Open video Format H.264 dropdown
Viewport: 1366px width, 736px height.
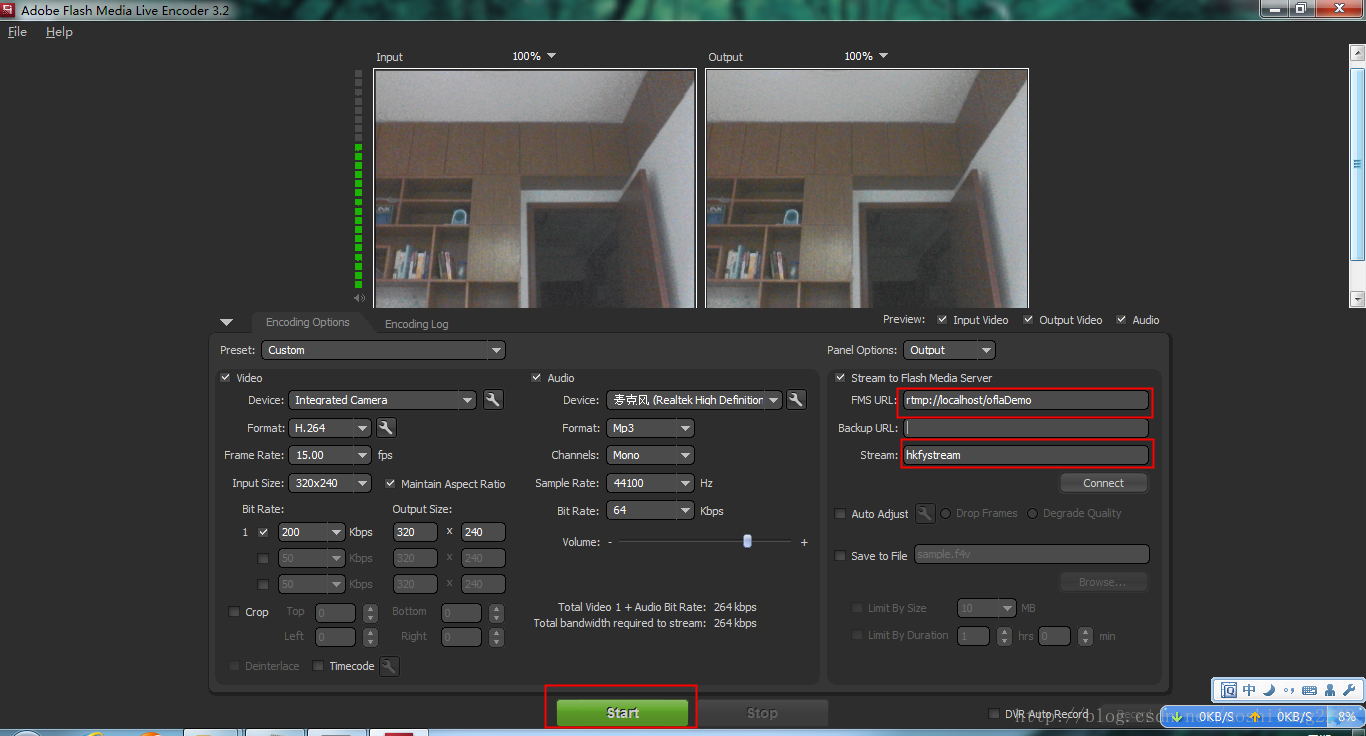[x=330, y=428]
